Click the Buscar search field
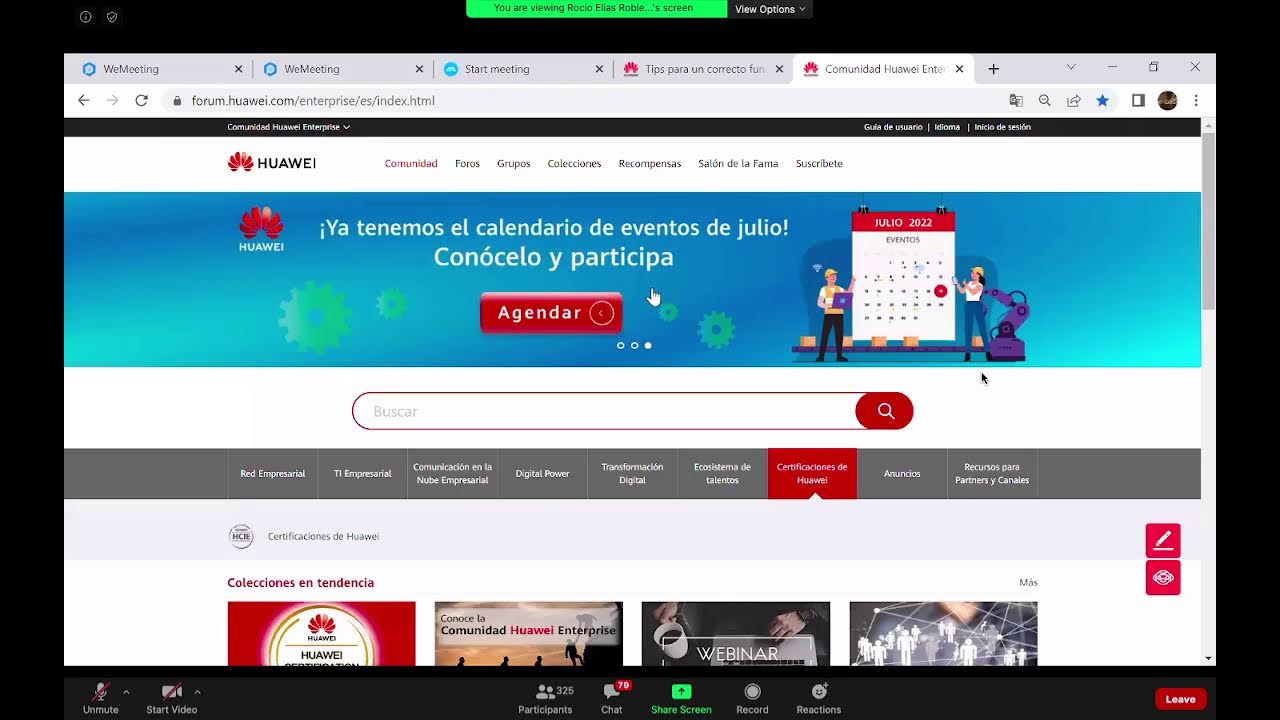 point(604,411)
